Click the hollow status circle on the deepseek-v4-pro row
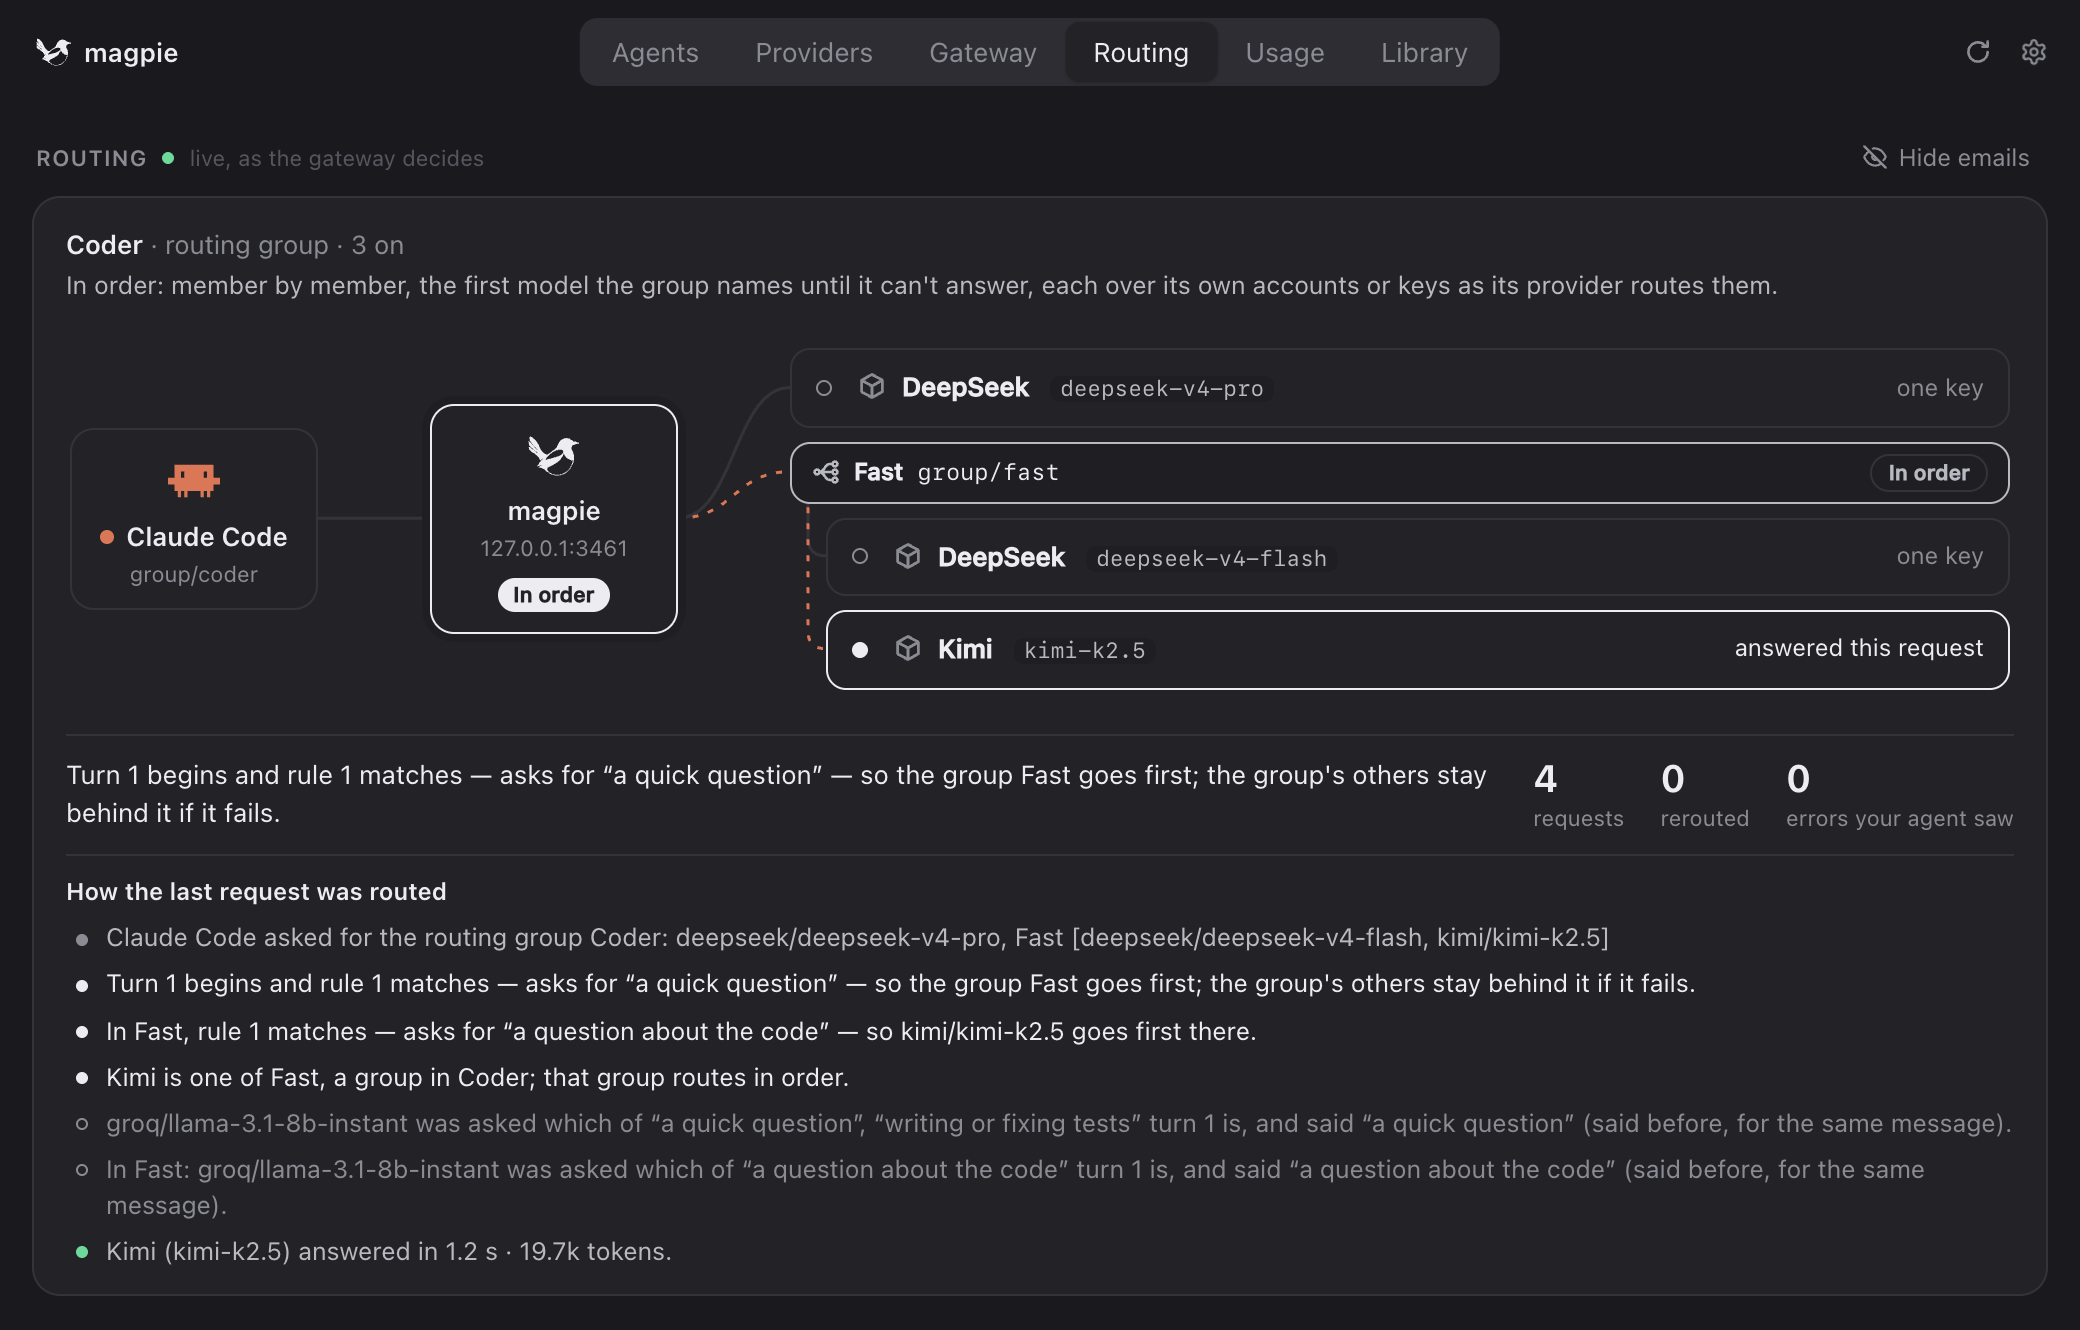This screenshot has width=2080, height=1330. (x=824, y=388)
